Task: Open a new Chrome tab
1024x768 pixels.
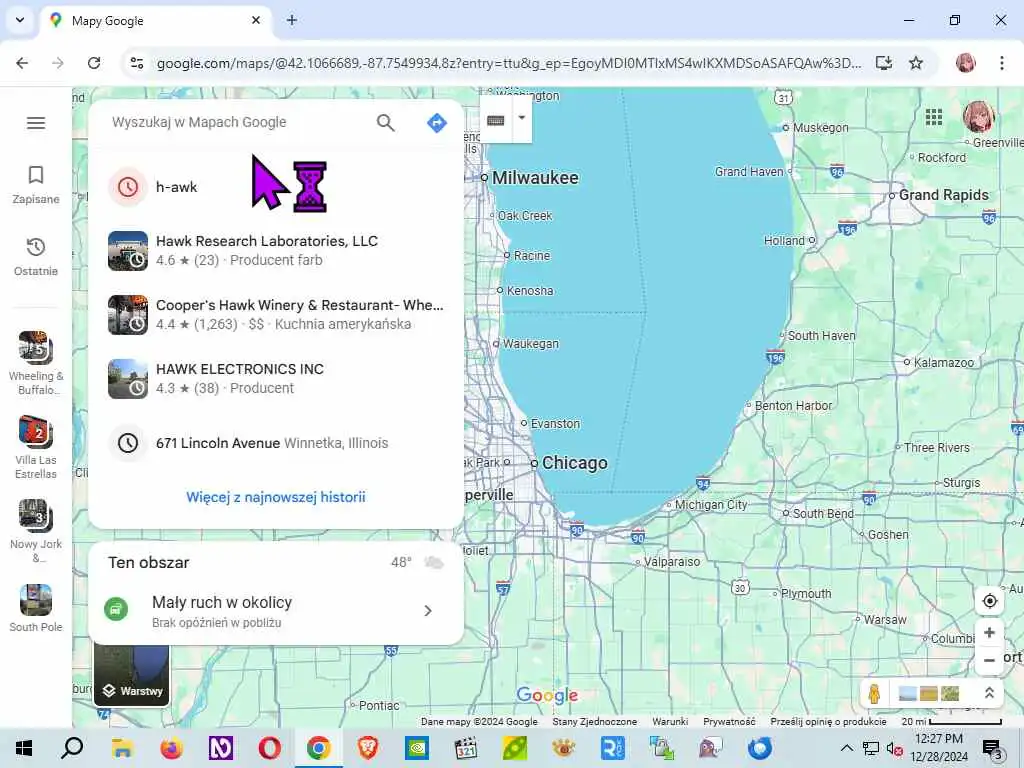Action: (292, 20)
